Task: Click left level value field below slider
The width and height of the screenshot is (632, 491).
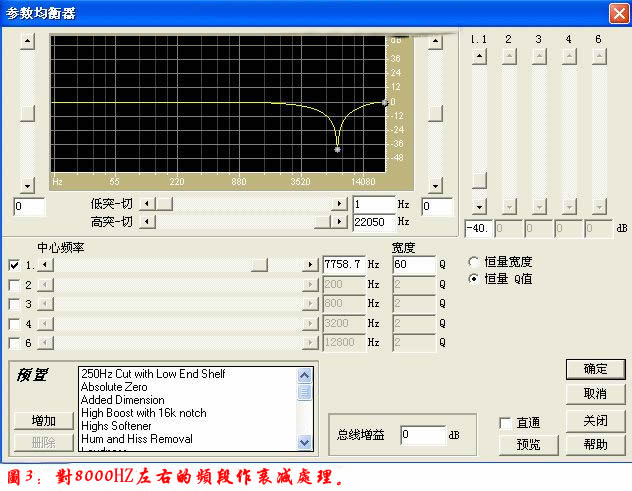Action: point(29,206)
